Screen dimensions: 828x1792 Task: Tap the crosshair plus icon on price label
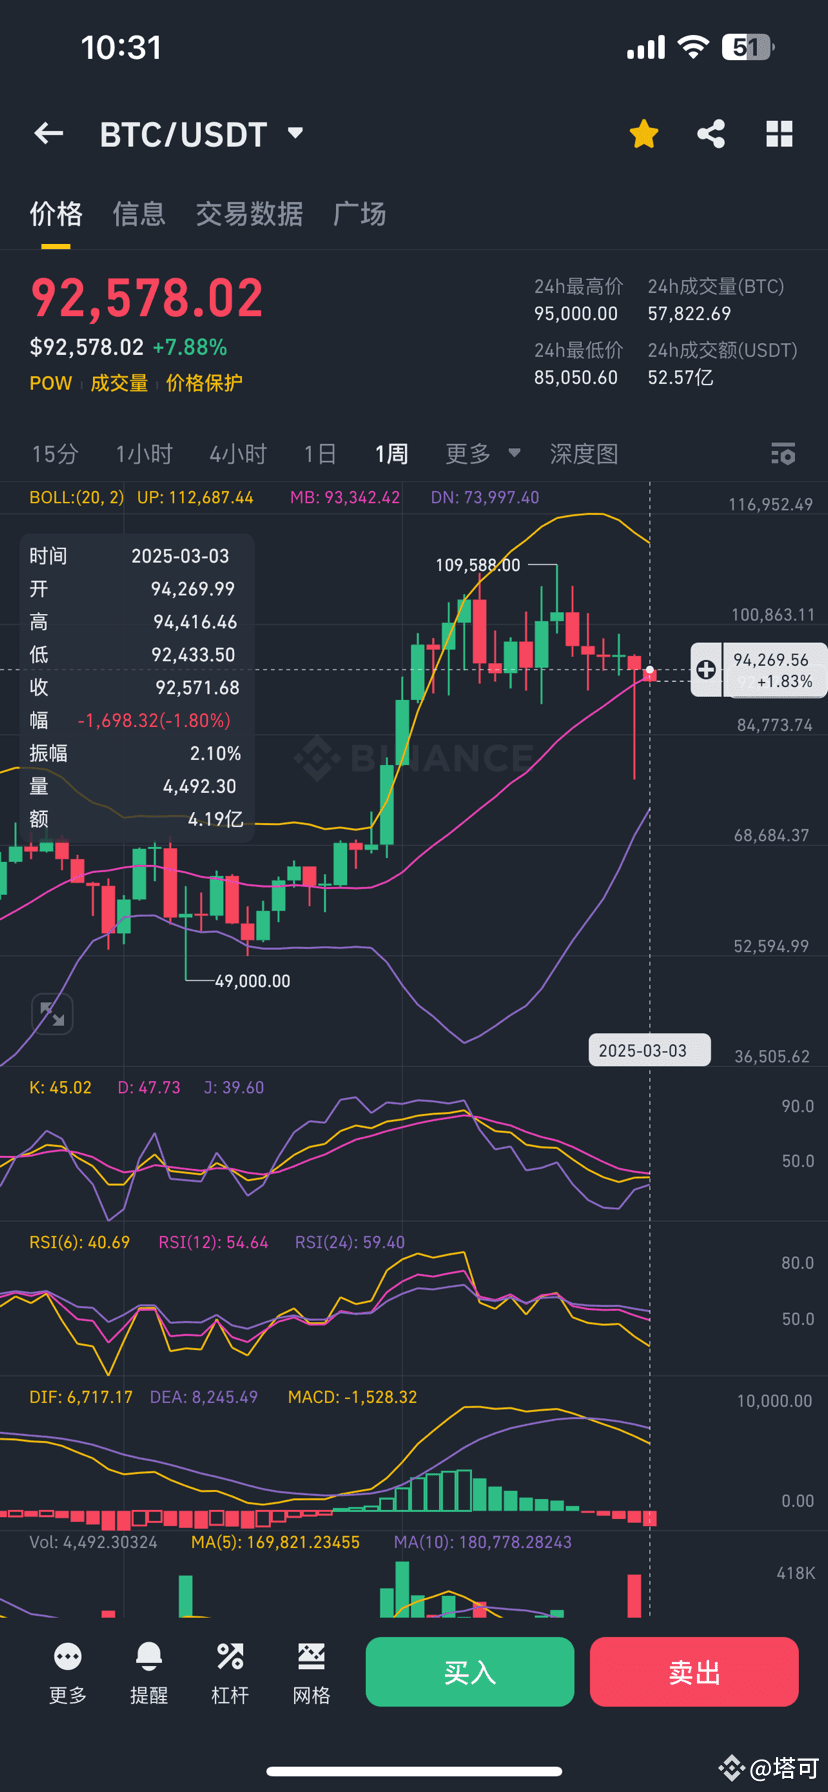(706, 670)
